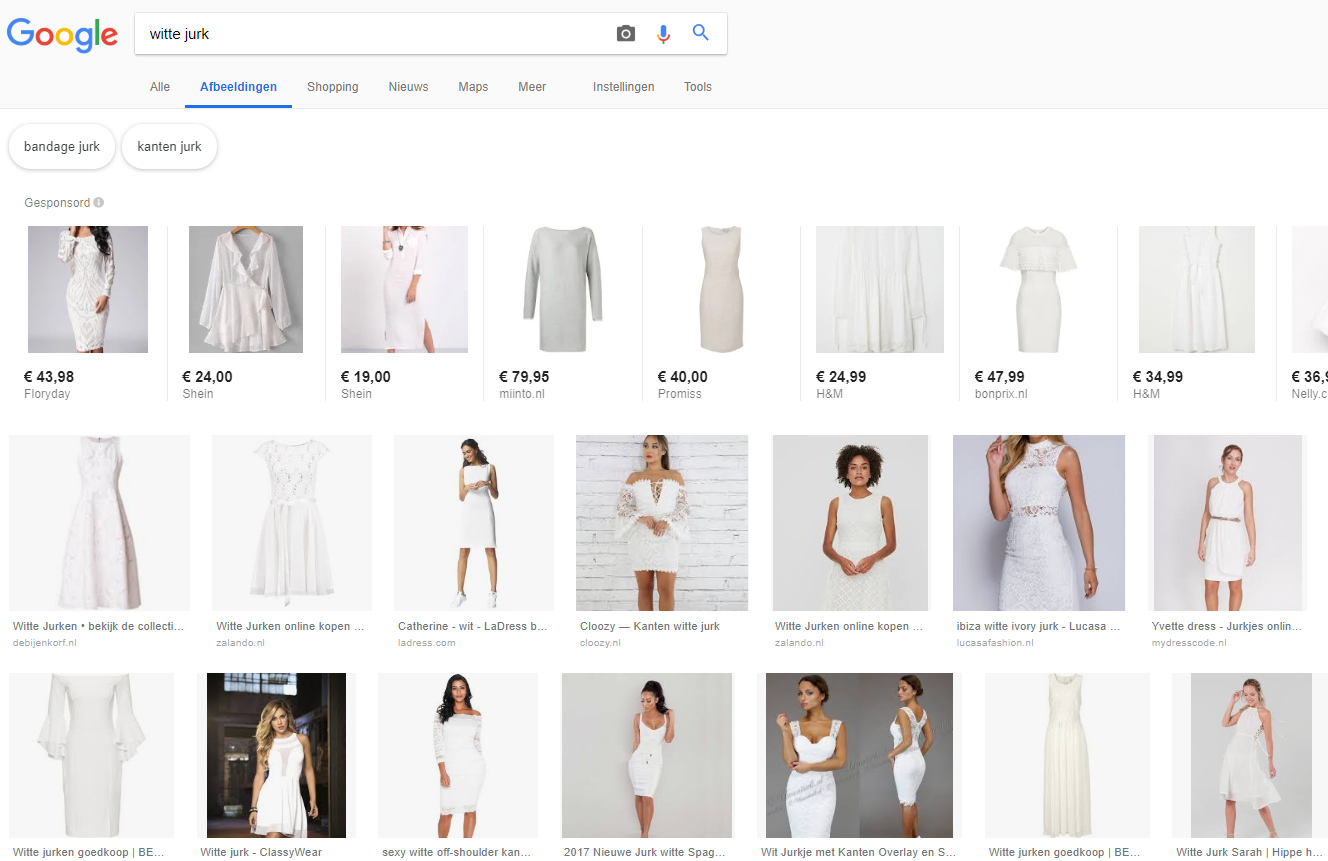Switch to the Alle tab

(160, 87)
